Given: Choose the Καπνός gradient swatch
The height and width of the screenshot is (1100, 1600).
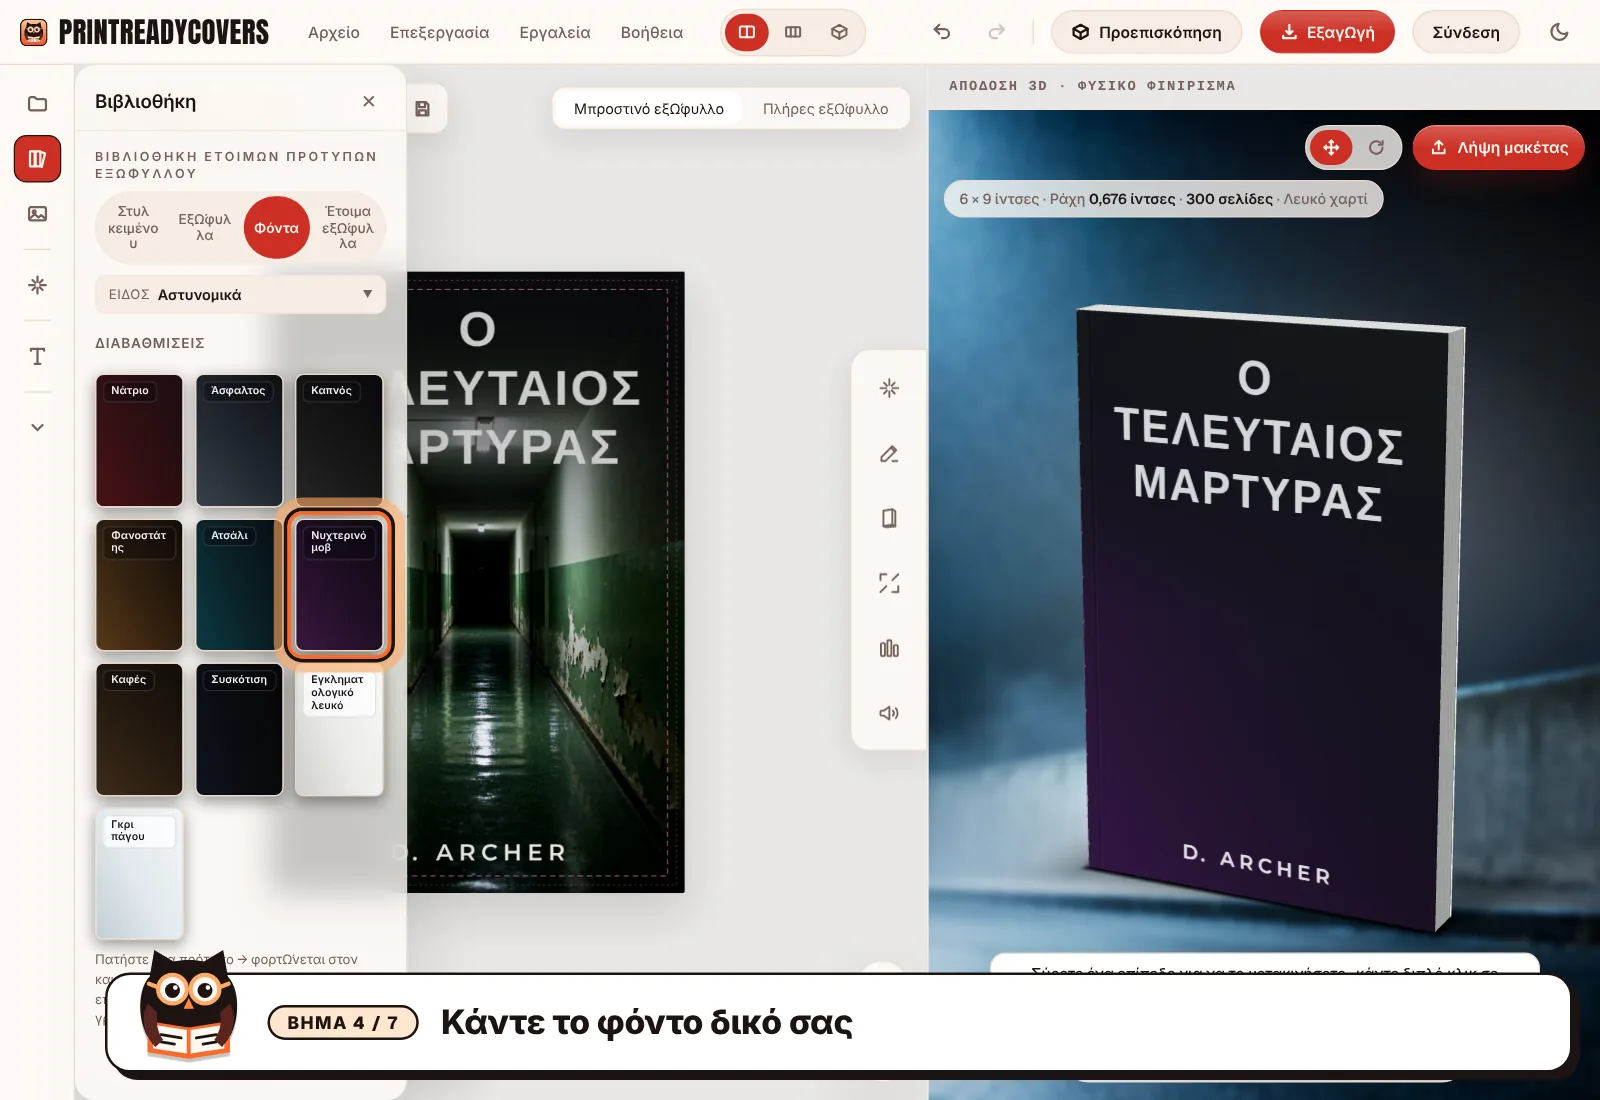Looking at the screenshot, I should tap(339, 441).
